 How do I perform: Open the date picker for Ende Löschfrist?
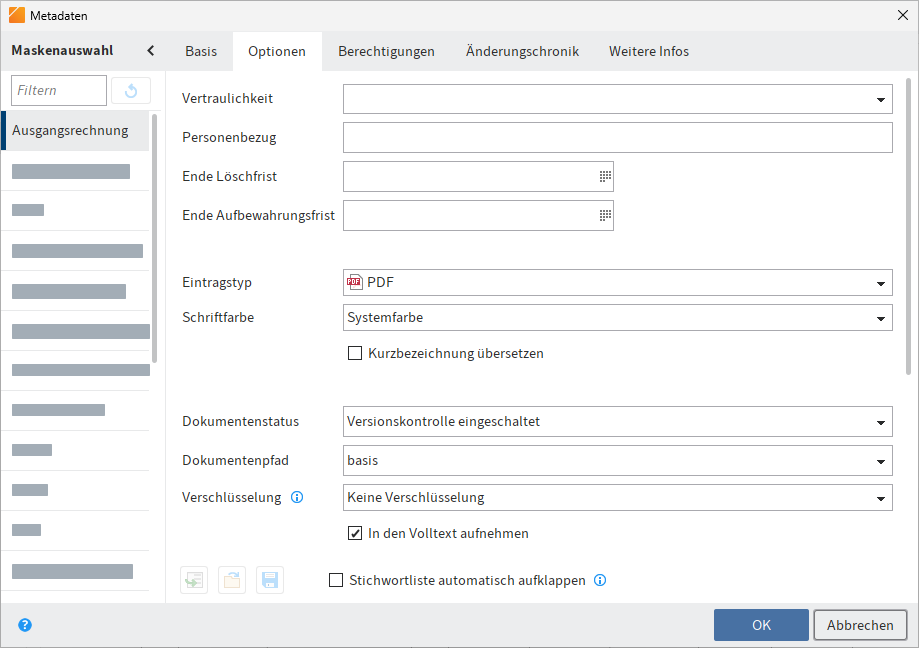(x=602, y=176)
